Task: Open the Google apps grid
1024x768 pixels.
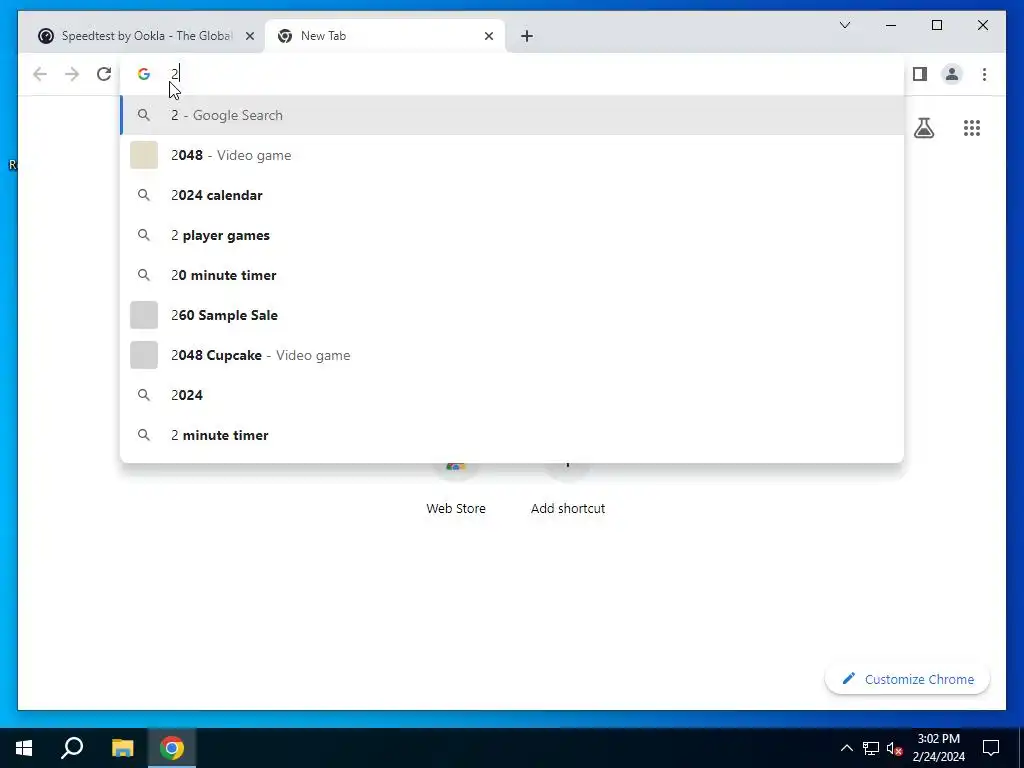Action: tap(972, 128)
